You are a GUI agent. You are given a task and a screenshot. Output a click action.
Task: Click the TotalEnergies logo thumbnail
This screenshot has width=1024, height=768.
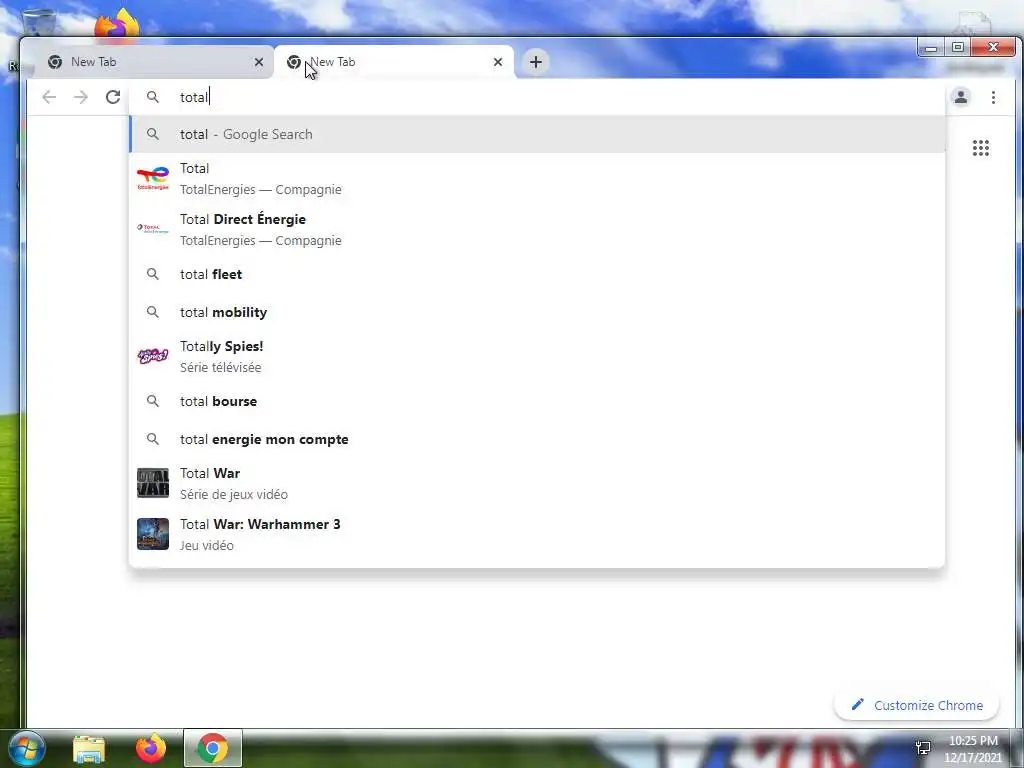coord(153,178)
